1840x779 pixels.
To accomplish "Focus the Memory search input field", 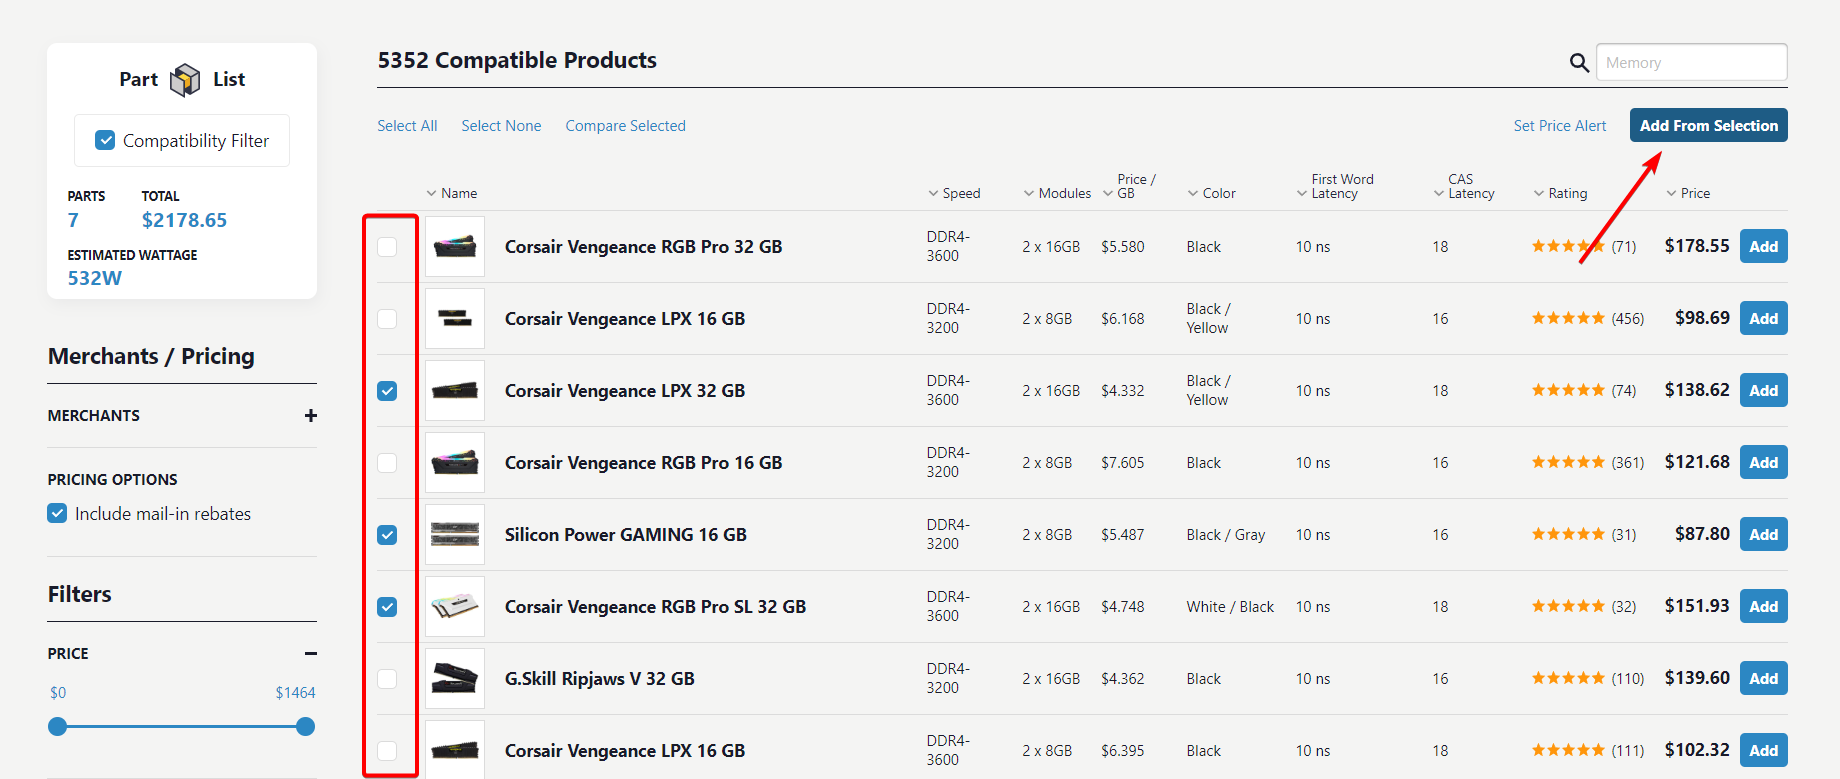I will click(1691, 62).
